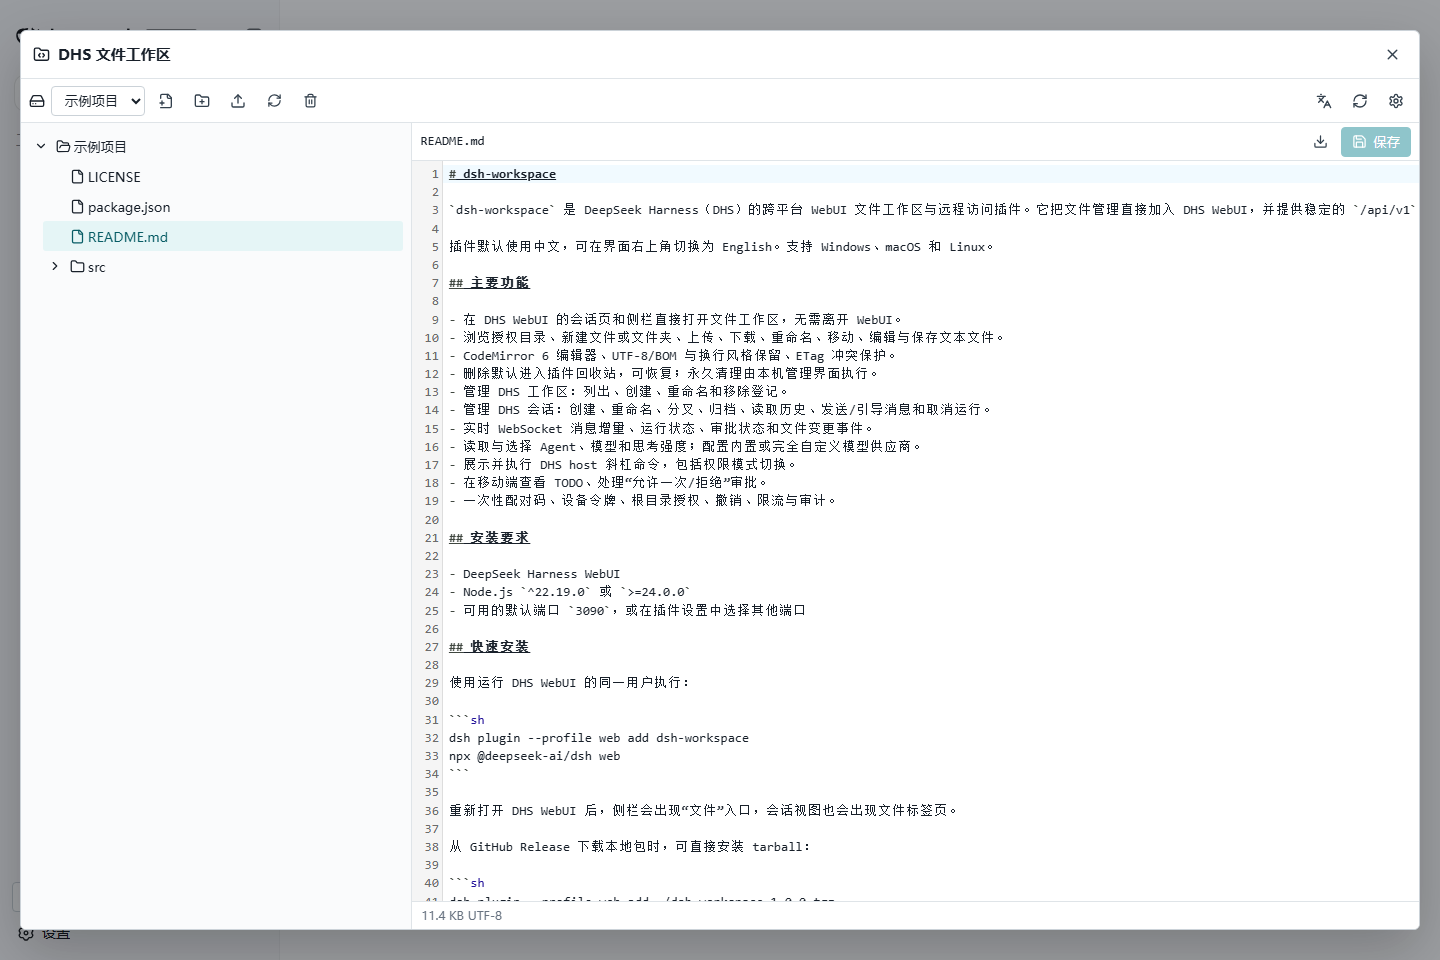This screenshot has height=960, width=1440.
Task: Click the "使用运行 DHS WebUI 的同一用户执行:" line
Action: tap(569, 683)
